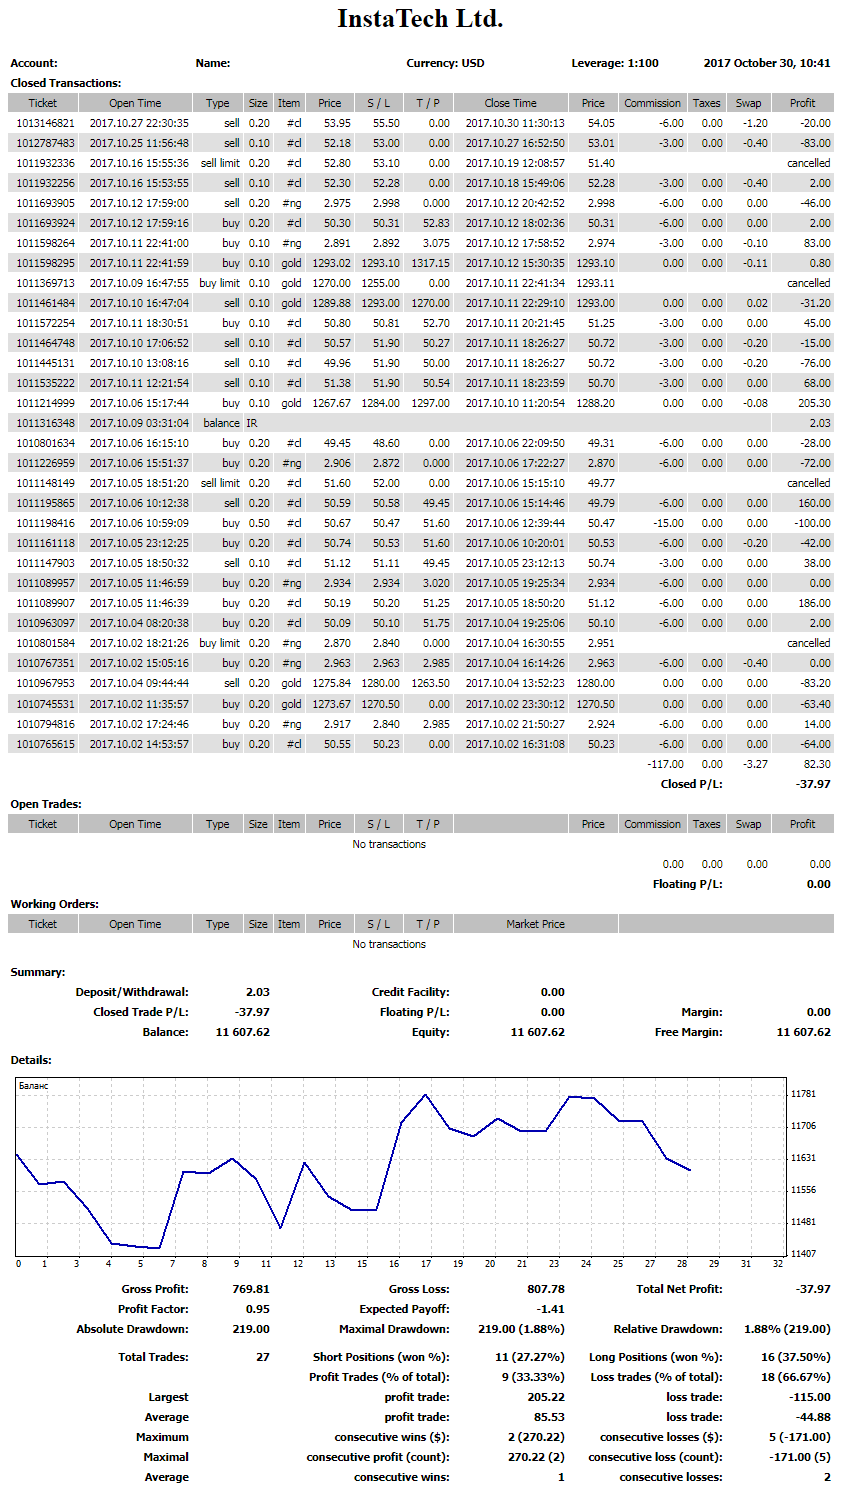Viewport: 842px width, 1490px height.
Task: Select total swap value -3.27
Action: (757, 764)
